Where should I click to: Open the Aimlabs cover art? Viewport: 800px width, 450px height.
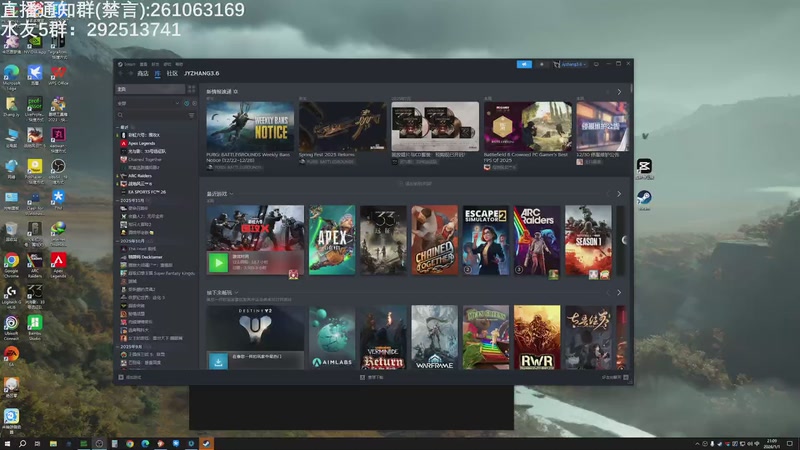coord(332,337)
